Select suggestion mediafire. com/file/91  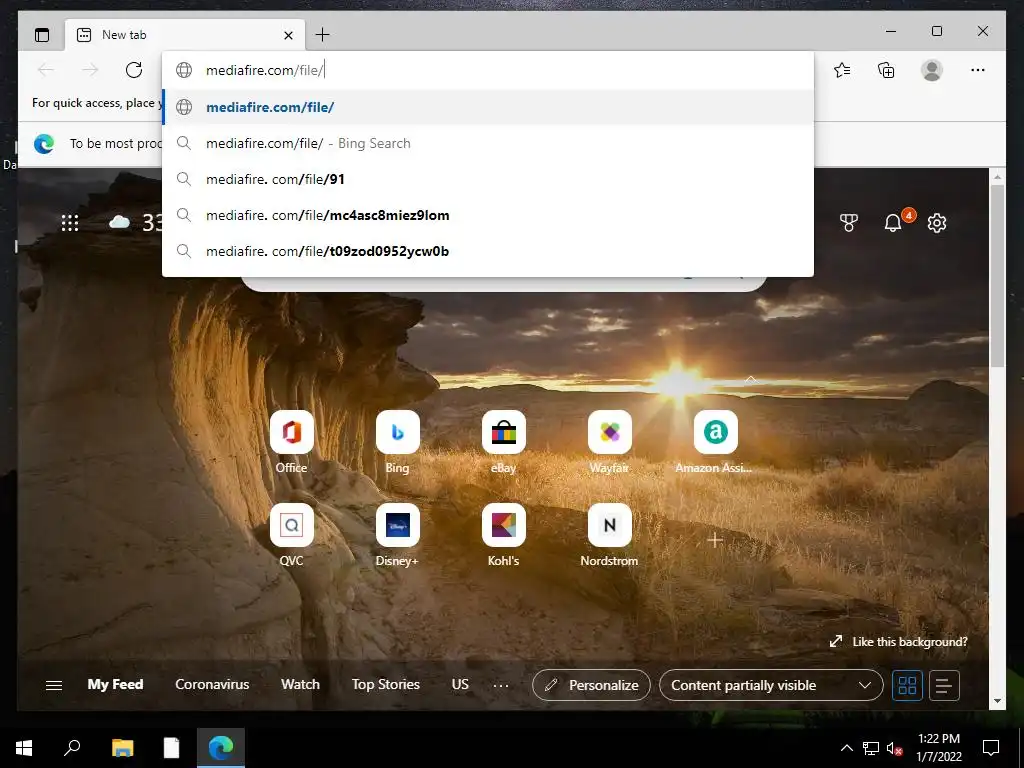[488, 179]
